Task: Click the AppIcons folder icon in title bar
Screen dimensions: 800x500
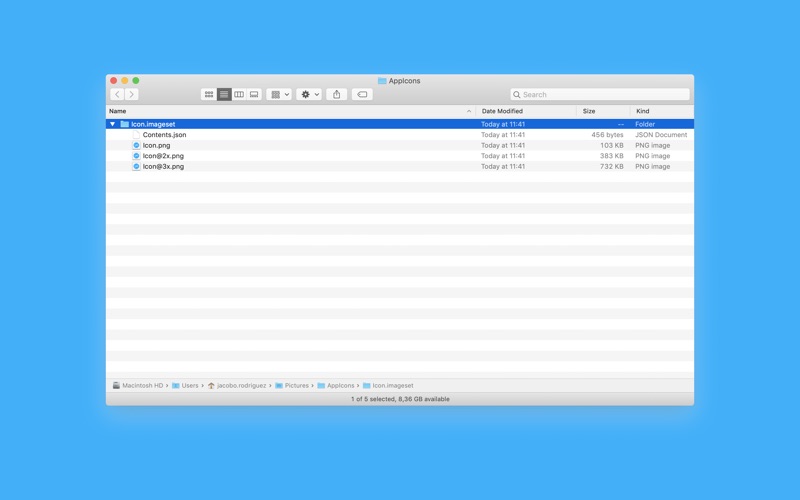Action: 382,81
